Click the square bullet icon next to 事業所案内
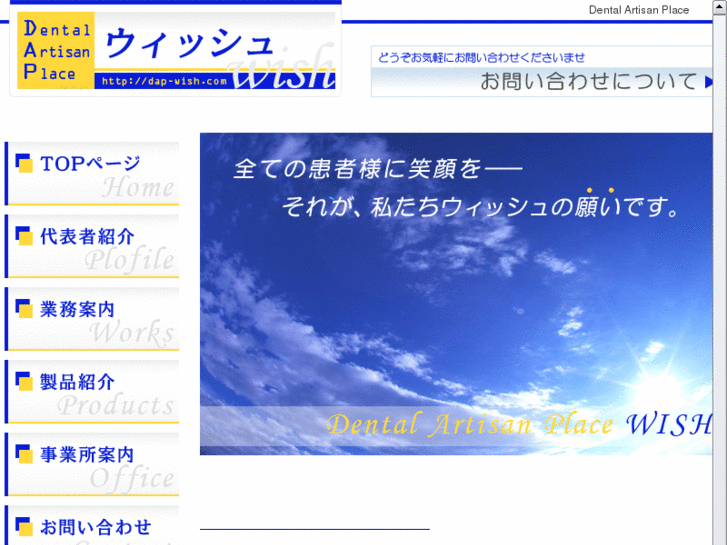The width and height of the screenshot is (727, 545). point(24,454)
